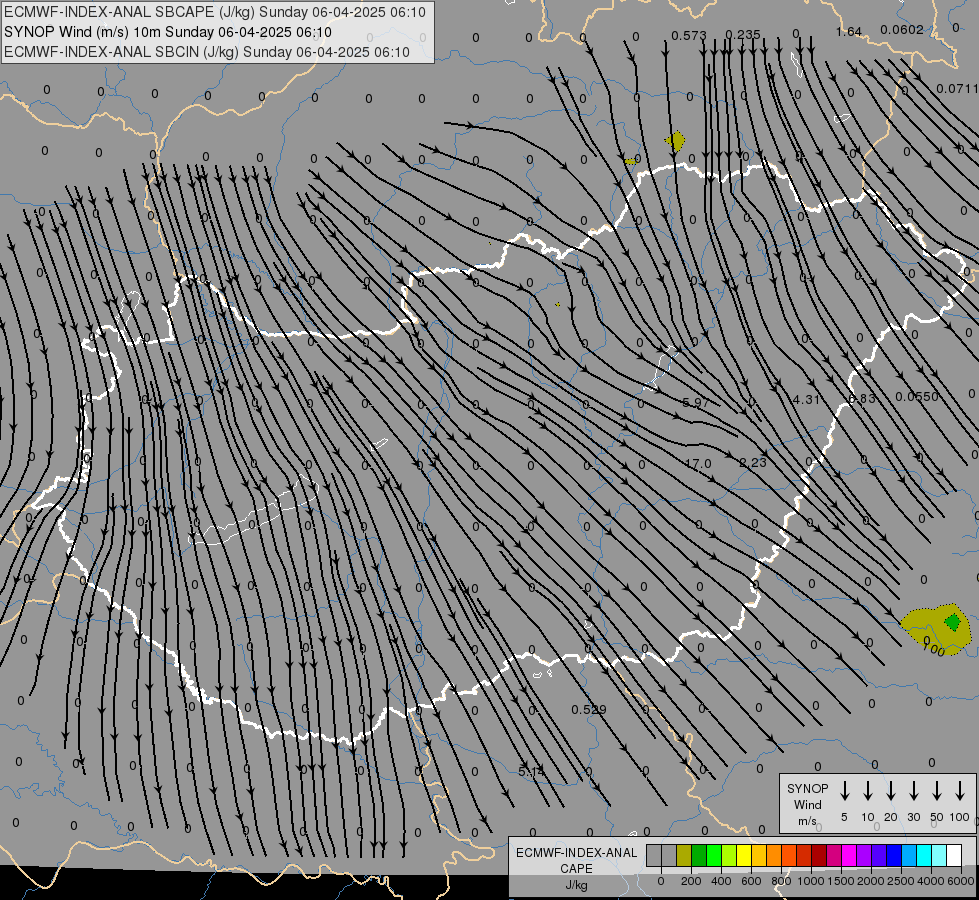Click the 30 m/s wind arrow in legend
The height and width of the screenshot is (900, 979).
(913, 791)
